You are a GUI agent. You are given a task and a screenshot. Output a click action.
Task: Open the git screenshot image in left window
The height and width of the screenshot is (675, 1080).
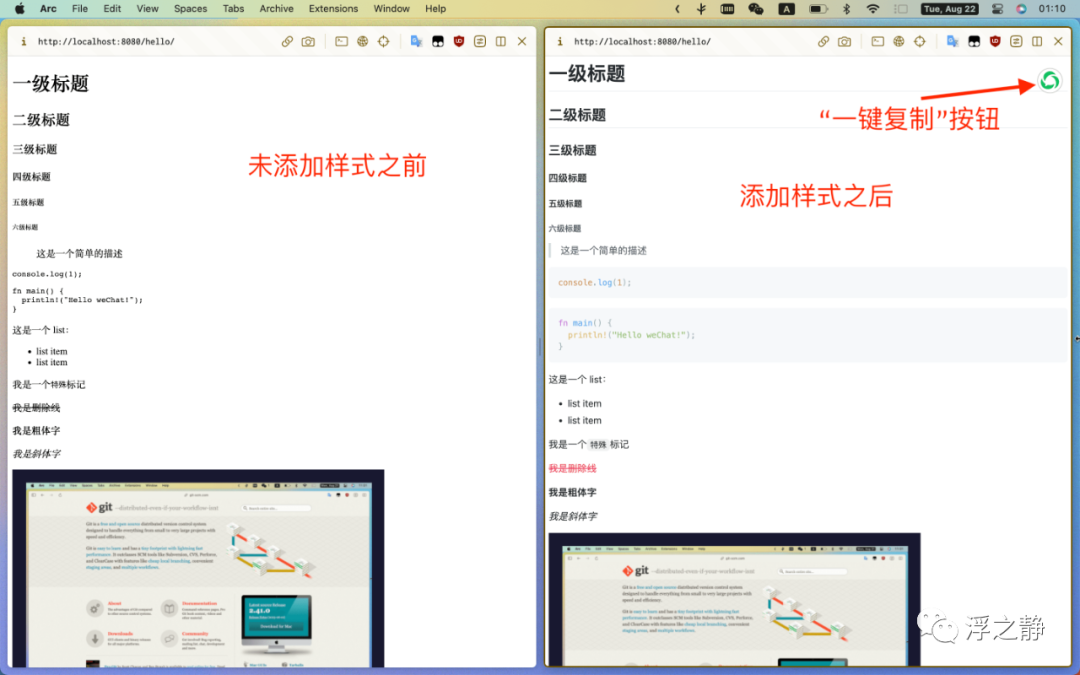(x=198, y=568)
